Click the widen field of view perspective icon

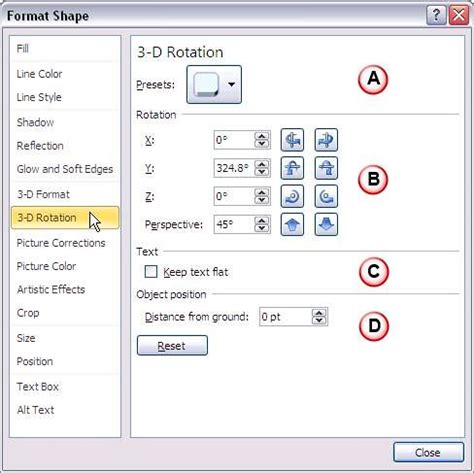point(326,224)
